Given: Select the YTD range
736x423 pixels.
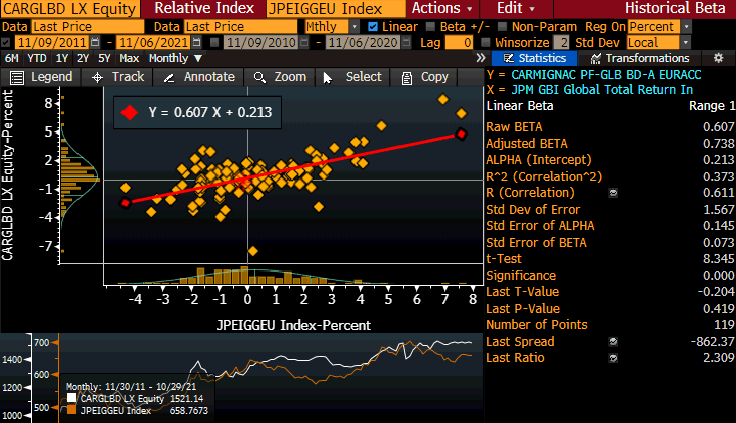Looking at the screenshot, I should coord(37,59).
